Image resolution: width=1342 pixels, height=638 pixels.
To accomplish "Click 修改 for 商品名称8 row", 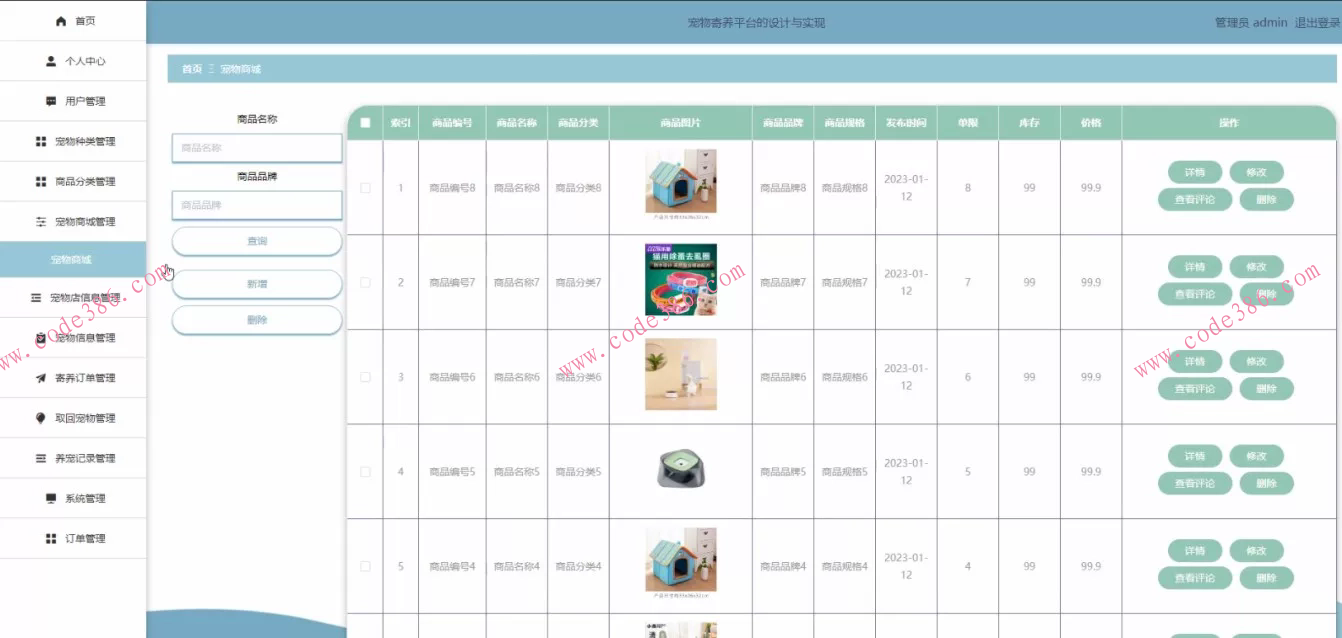I will [x=1257, y=172].
